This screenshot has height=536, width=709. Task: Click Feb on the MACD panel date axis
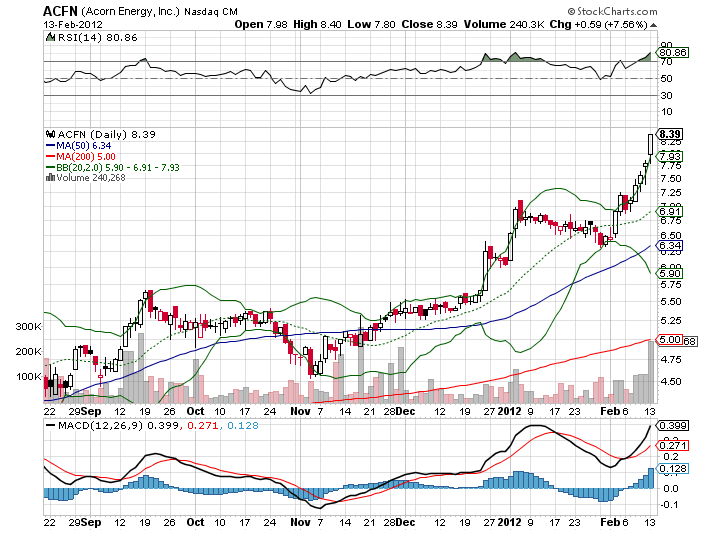pyautogui.click(x=610, y=522)
